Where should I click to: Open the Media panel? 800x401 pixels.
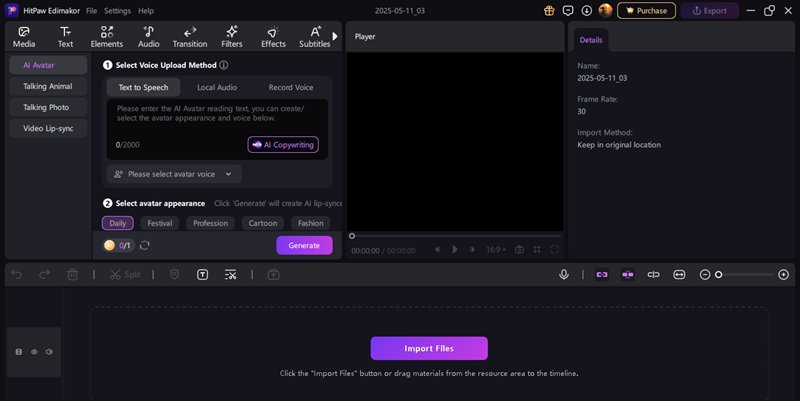24,37
